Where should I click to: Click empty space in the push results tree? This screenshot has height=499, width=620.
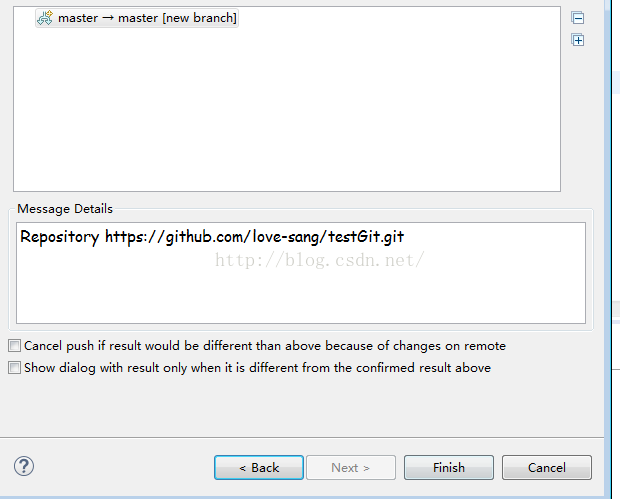285,110
